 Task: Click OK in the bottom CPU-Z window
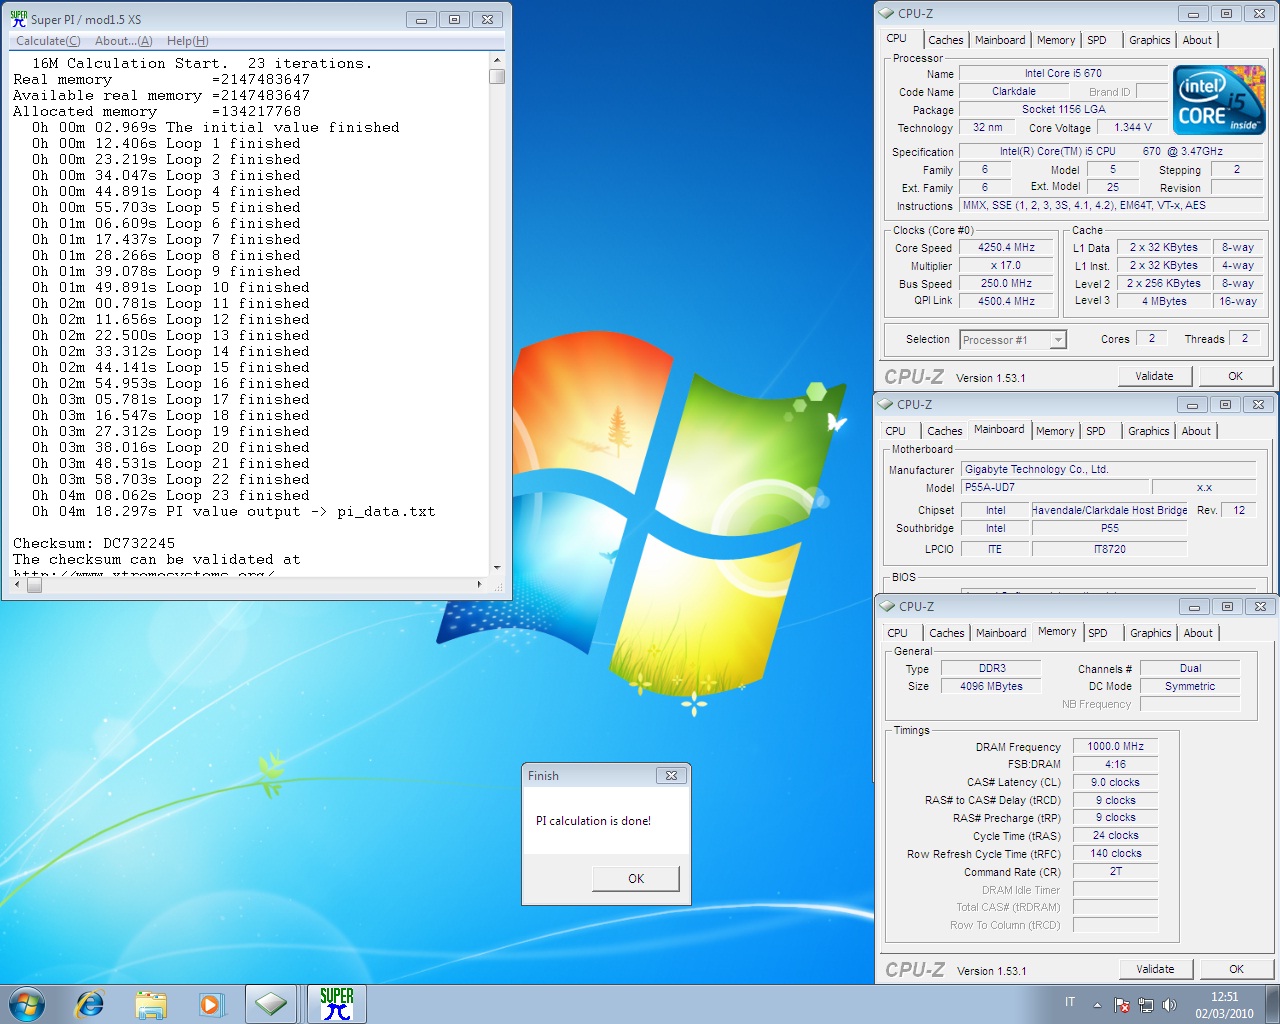pos(1237,969)
